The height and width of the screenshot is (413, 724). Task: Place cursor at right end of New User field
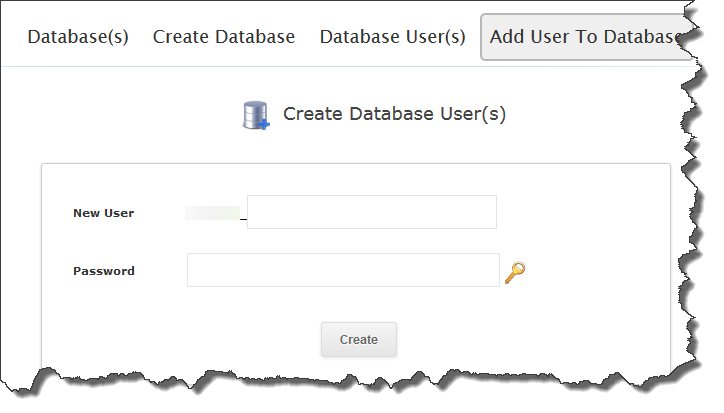point(488,212)
